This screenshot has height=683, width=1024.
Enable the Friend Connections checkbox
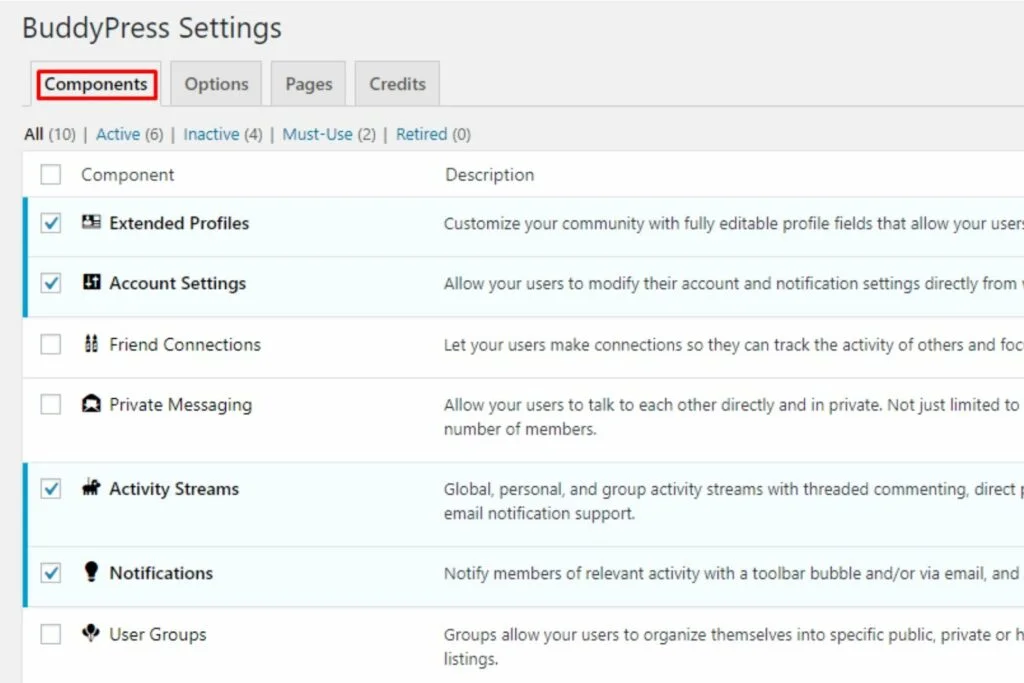click(x=51, y=345)
